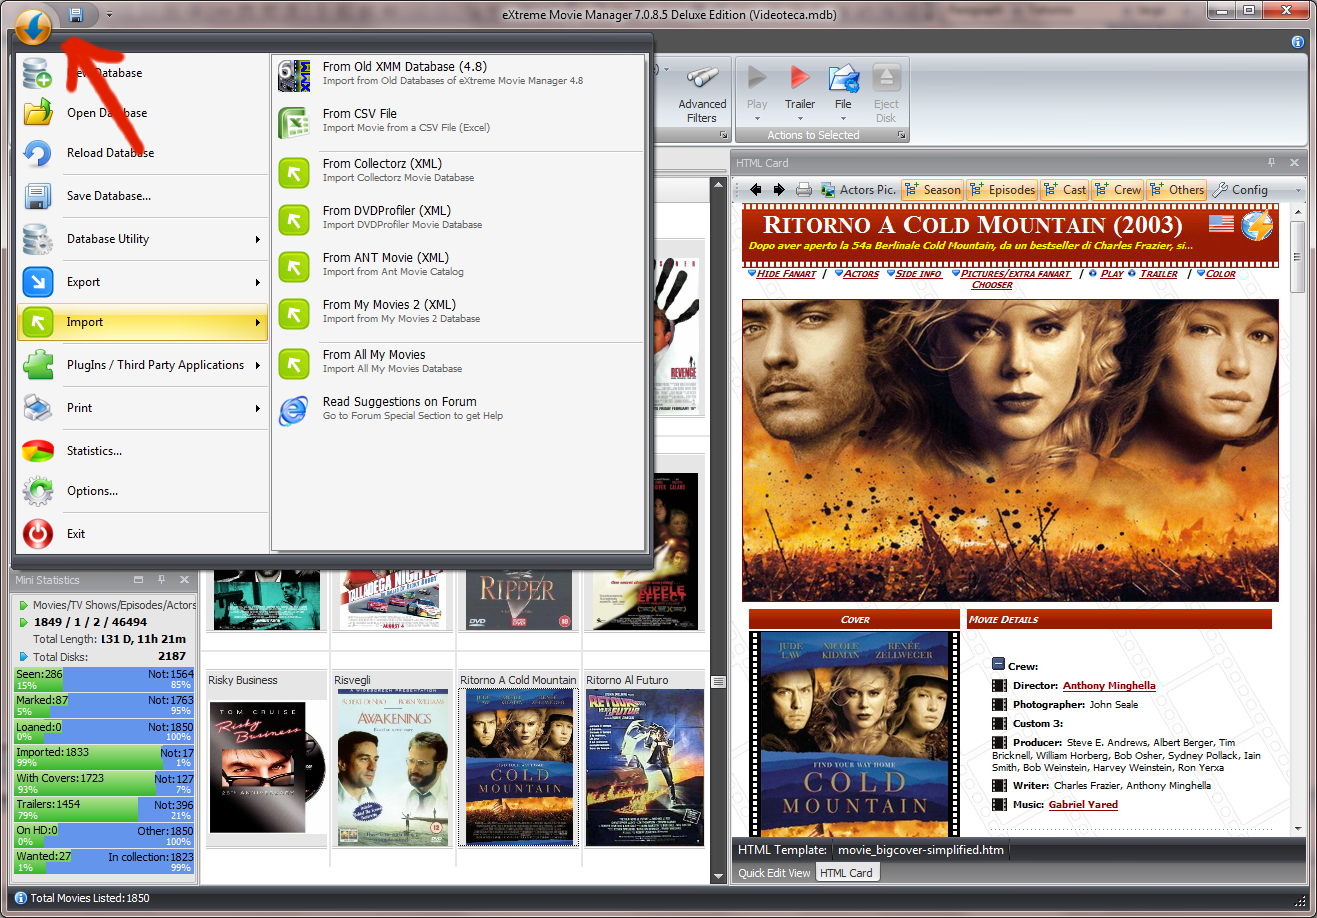Import From All My Movies database

(458, 362)
